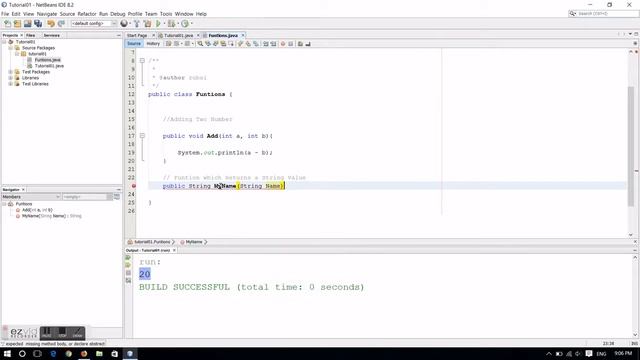Click the Cortana search circle on taskbar

22,354
